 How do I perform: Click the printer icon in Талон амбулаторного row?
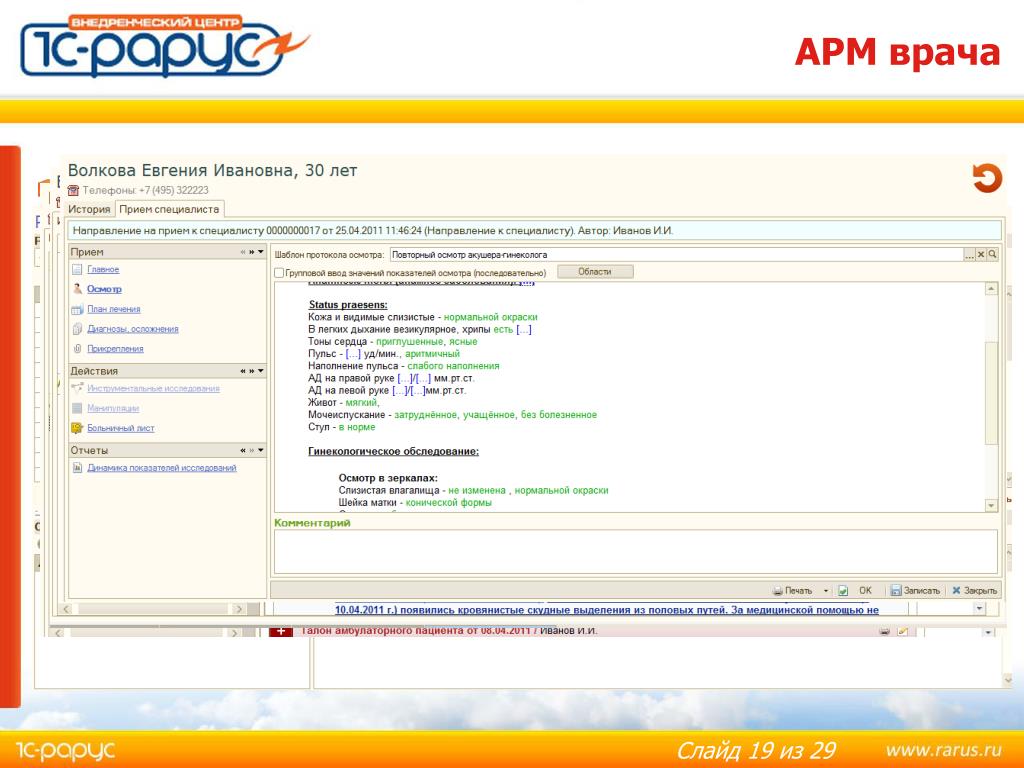(x=884, y=632)
